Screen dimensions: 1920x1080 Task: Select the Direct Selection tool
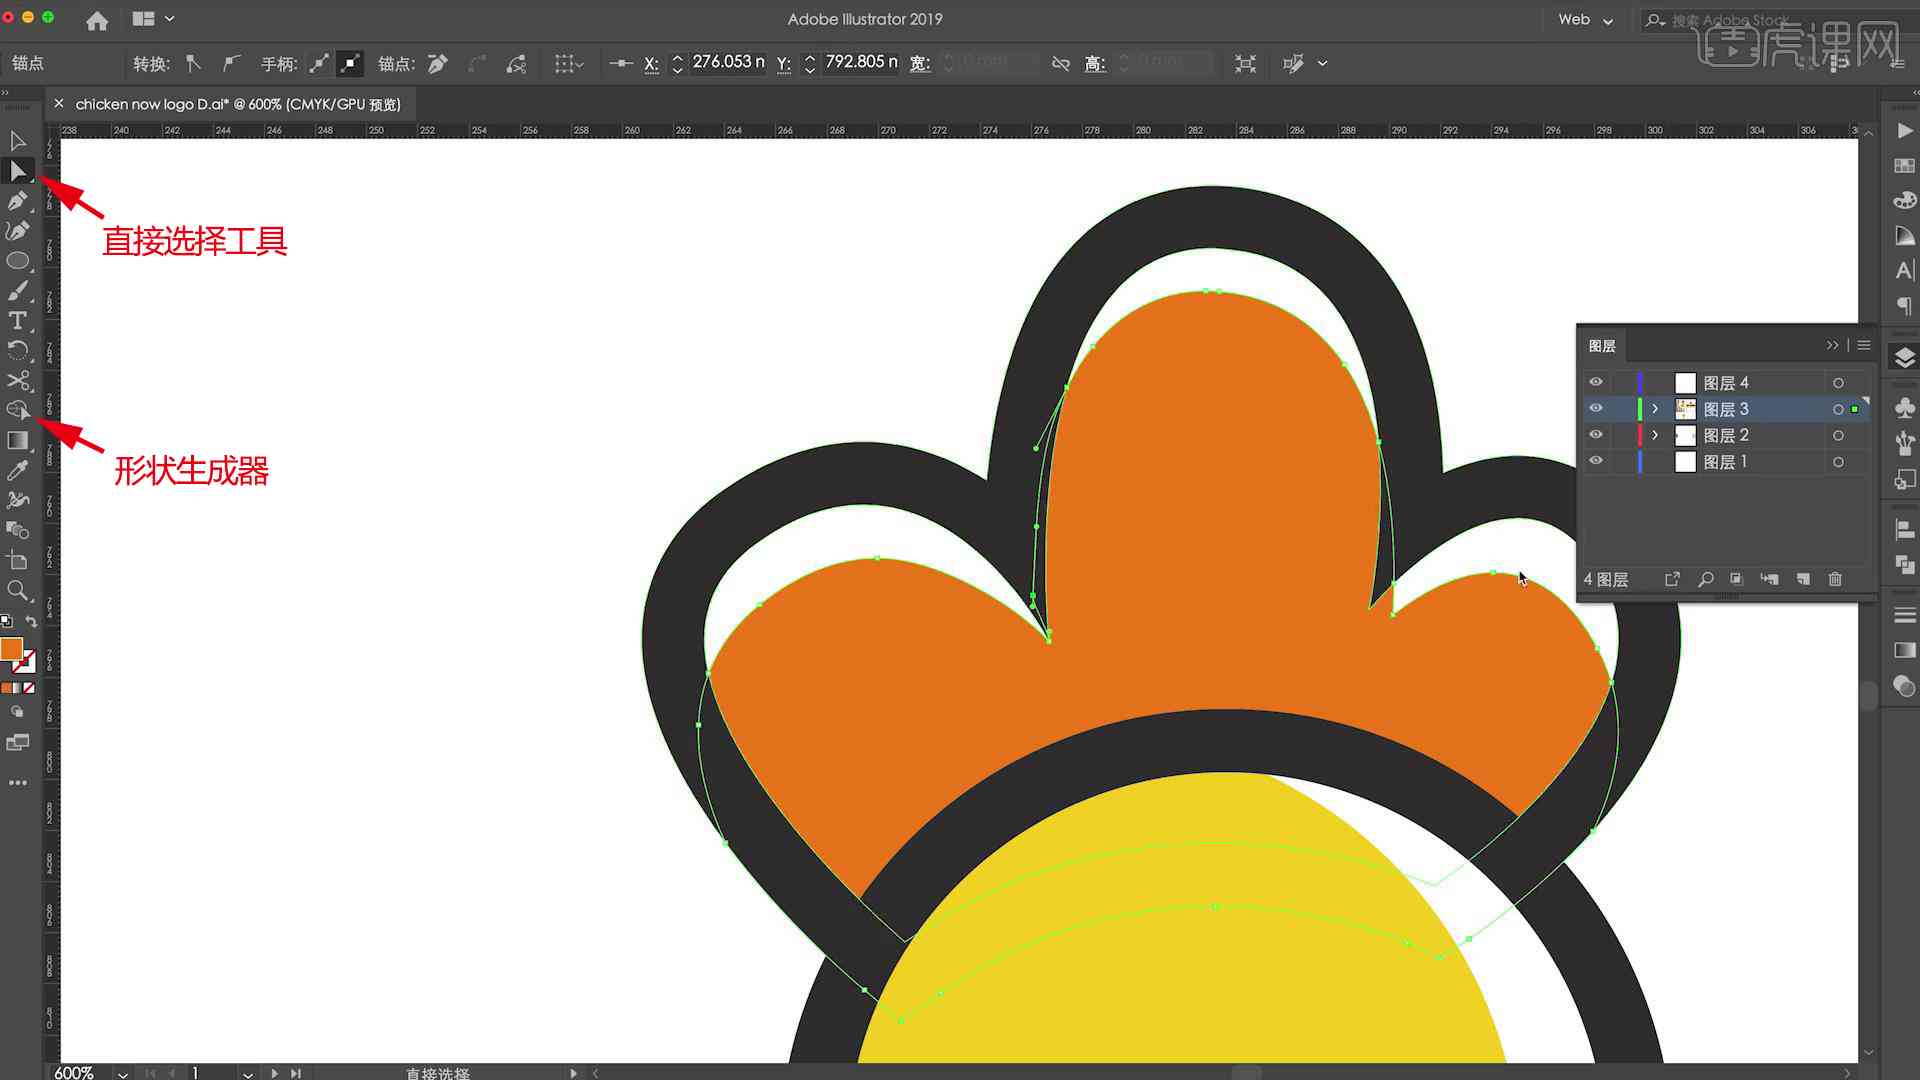tap(18, 171)
